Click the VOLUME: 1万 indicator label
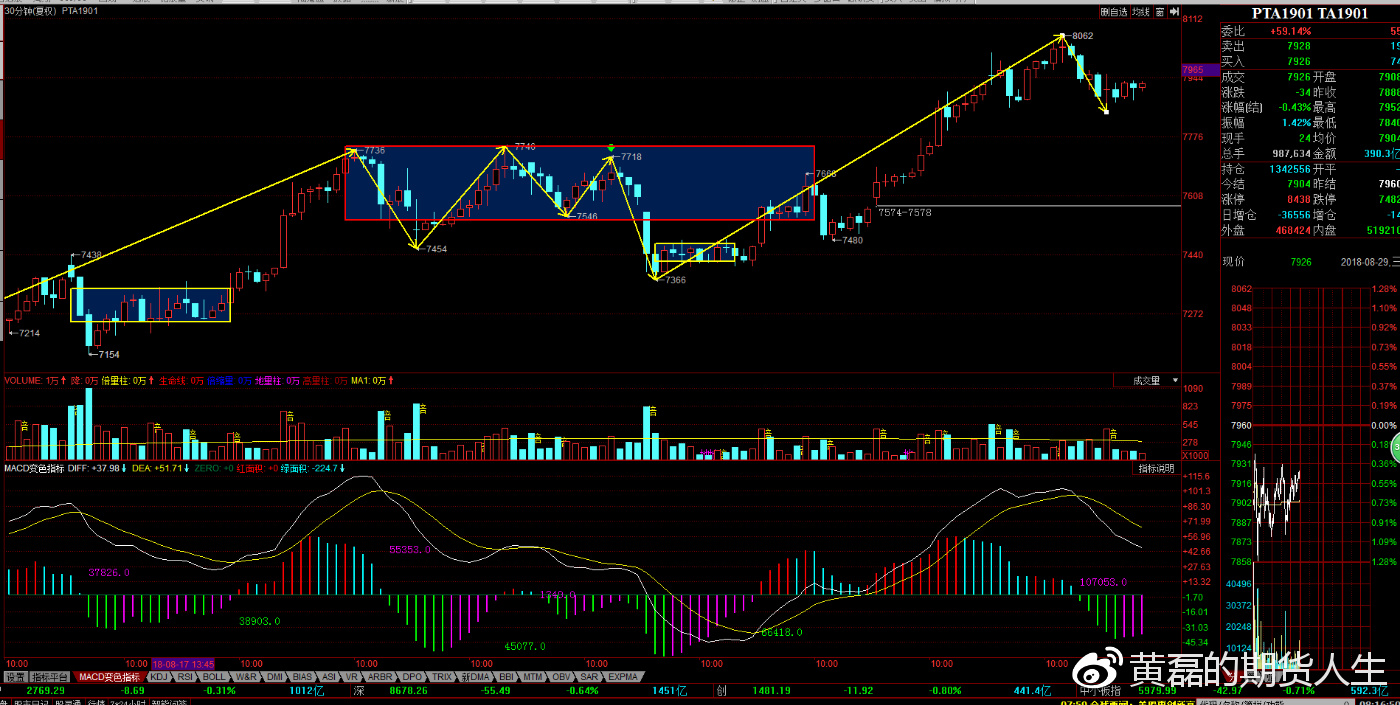 click(x=32, y=380)
